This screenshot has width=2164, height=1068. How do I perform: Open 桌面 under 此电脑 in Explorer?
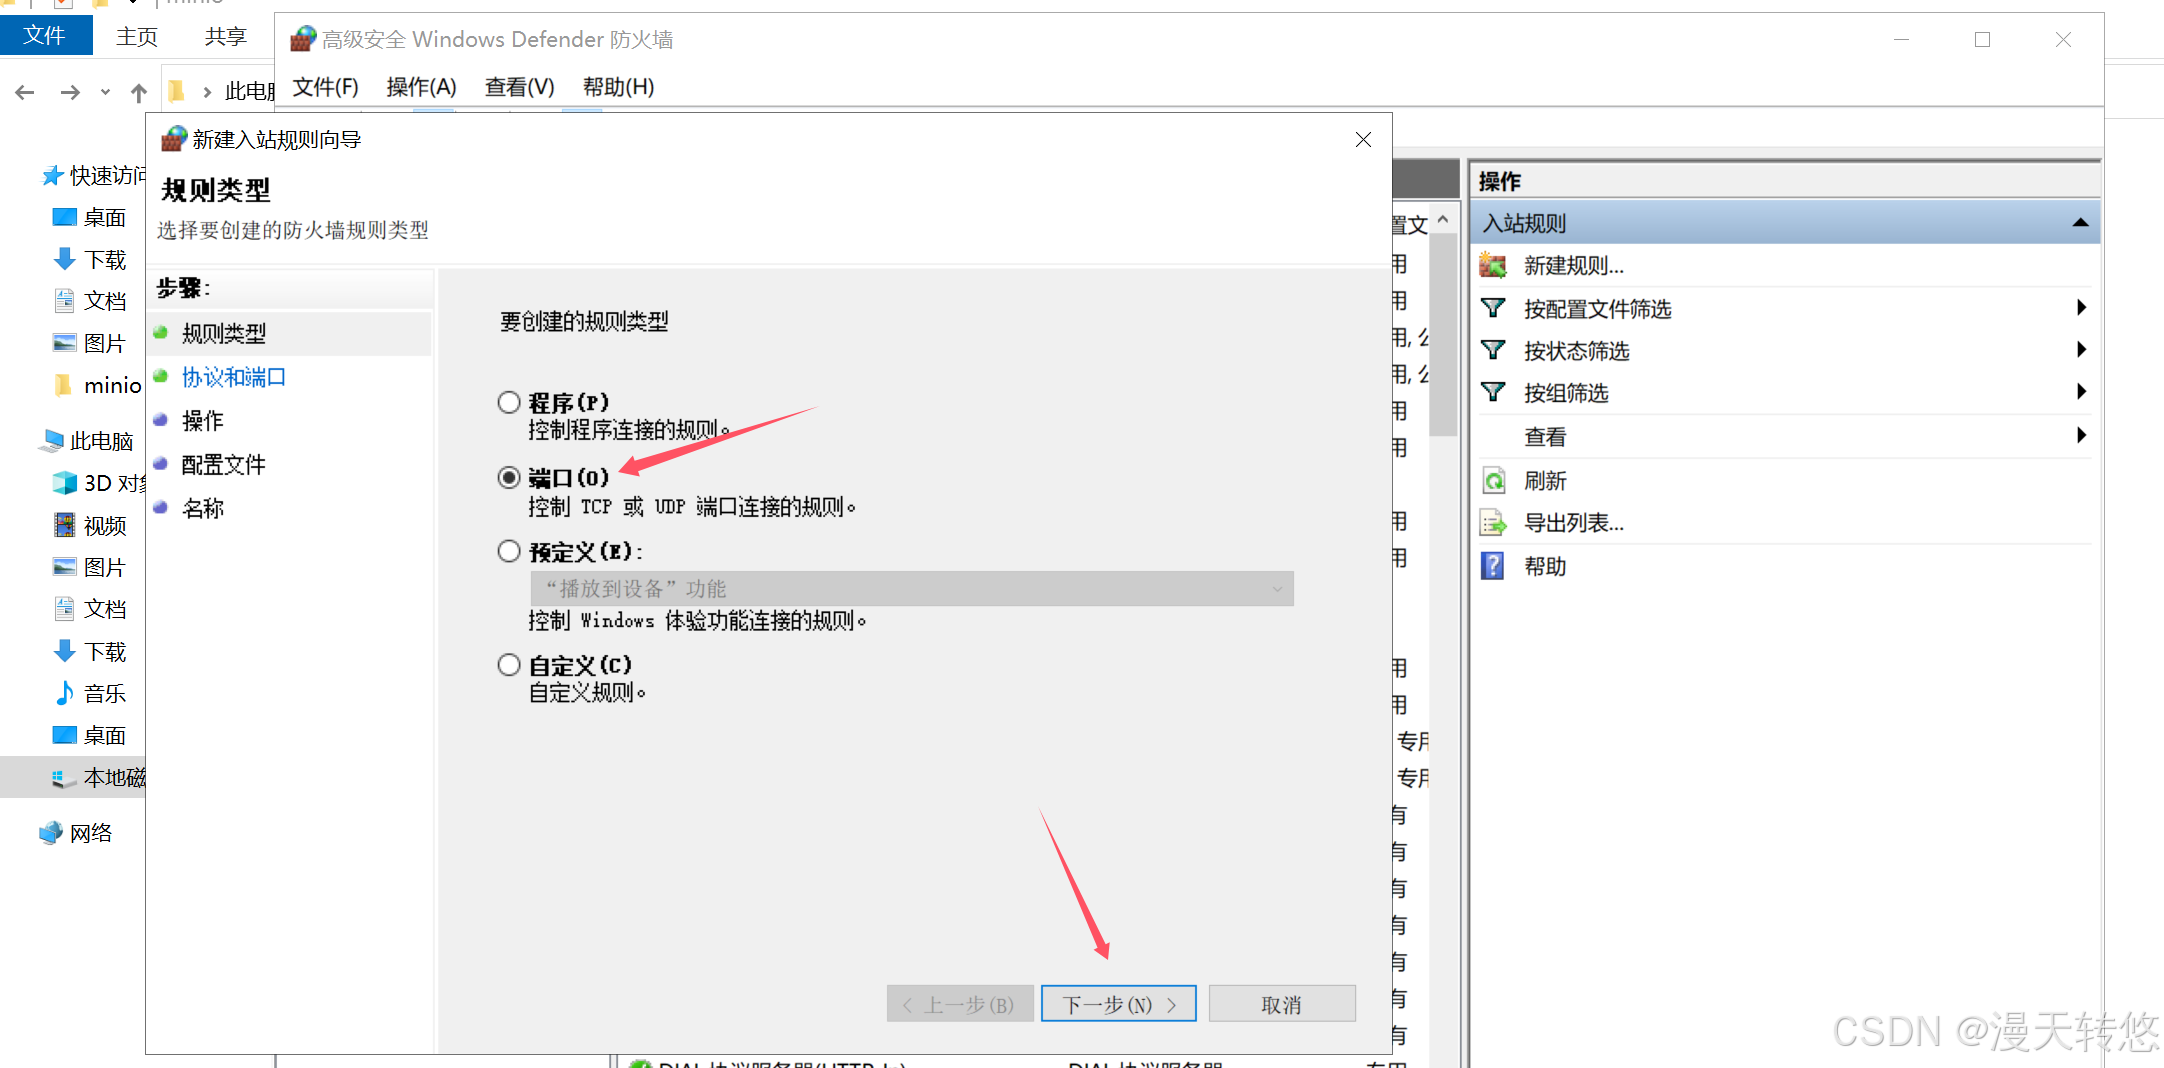click(104, 735)
